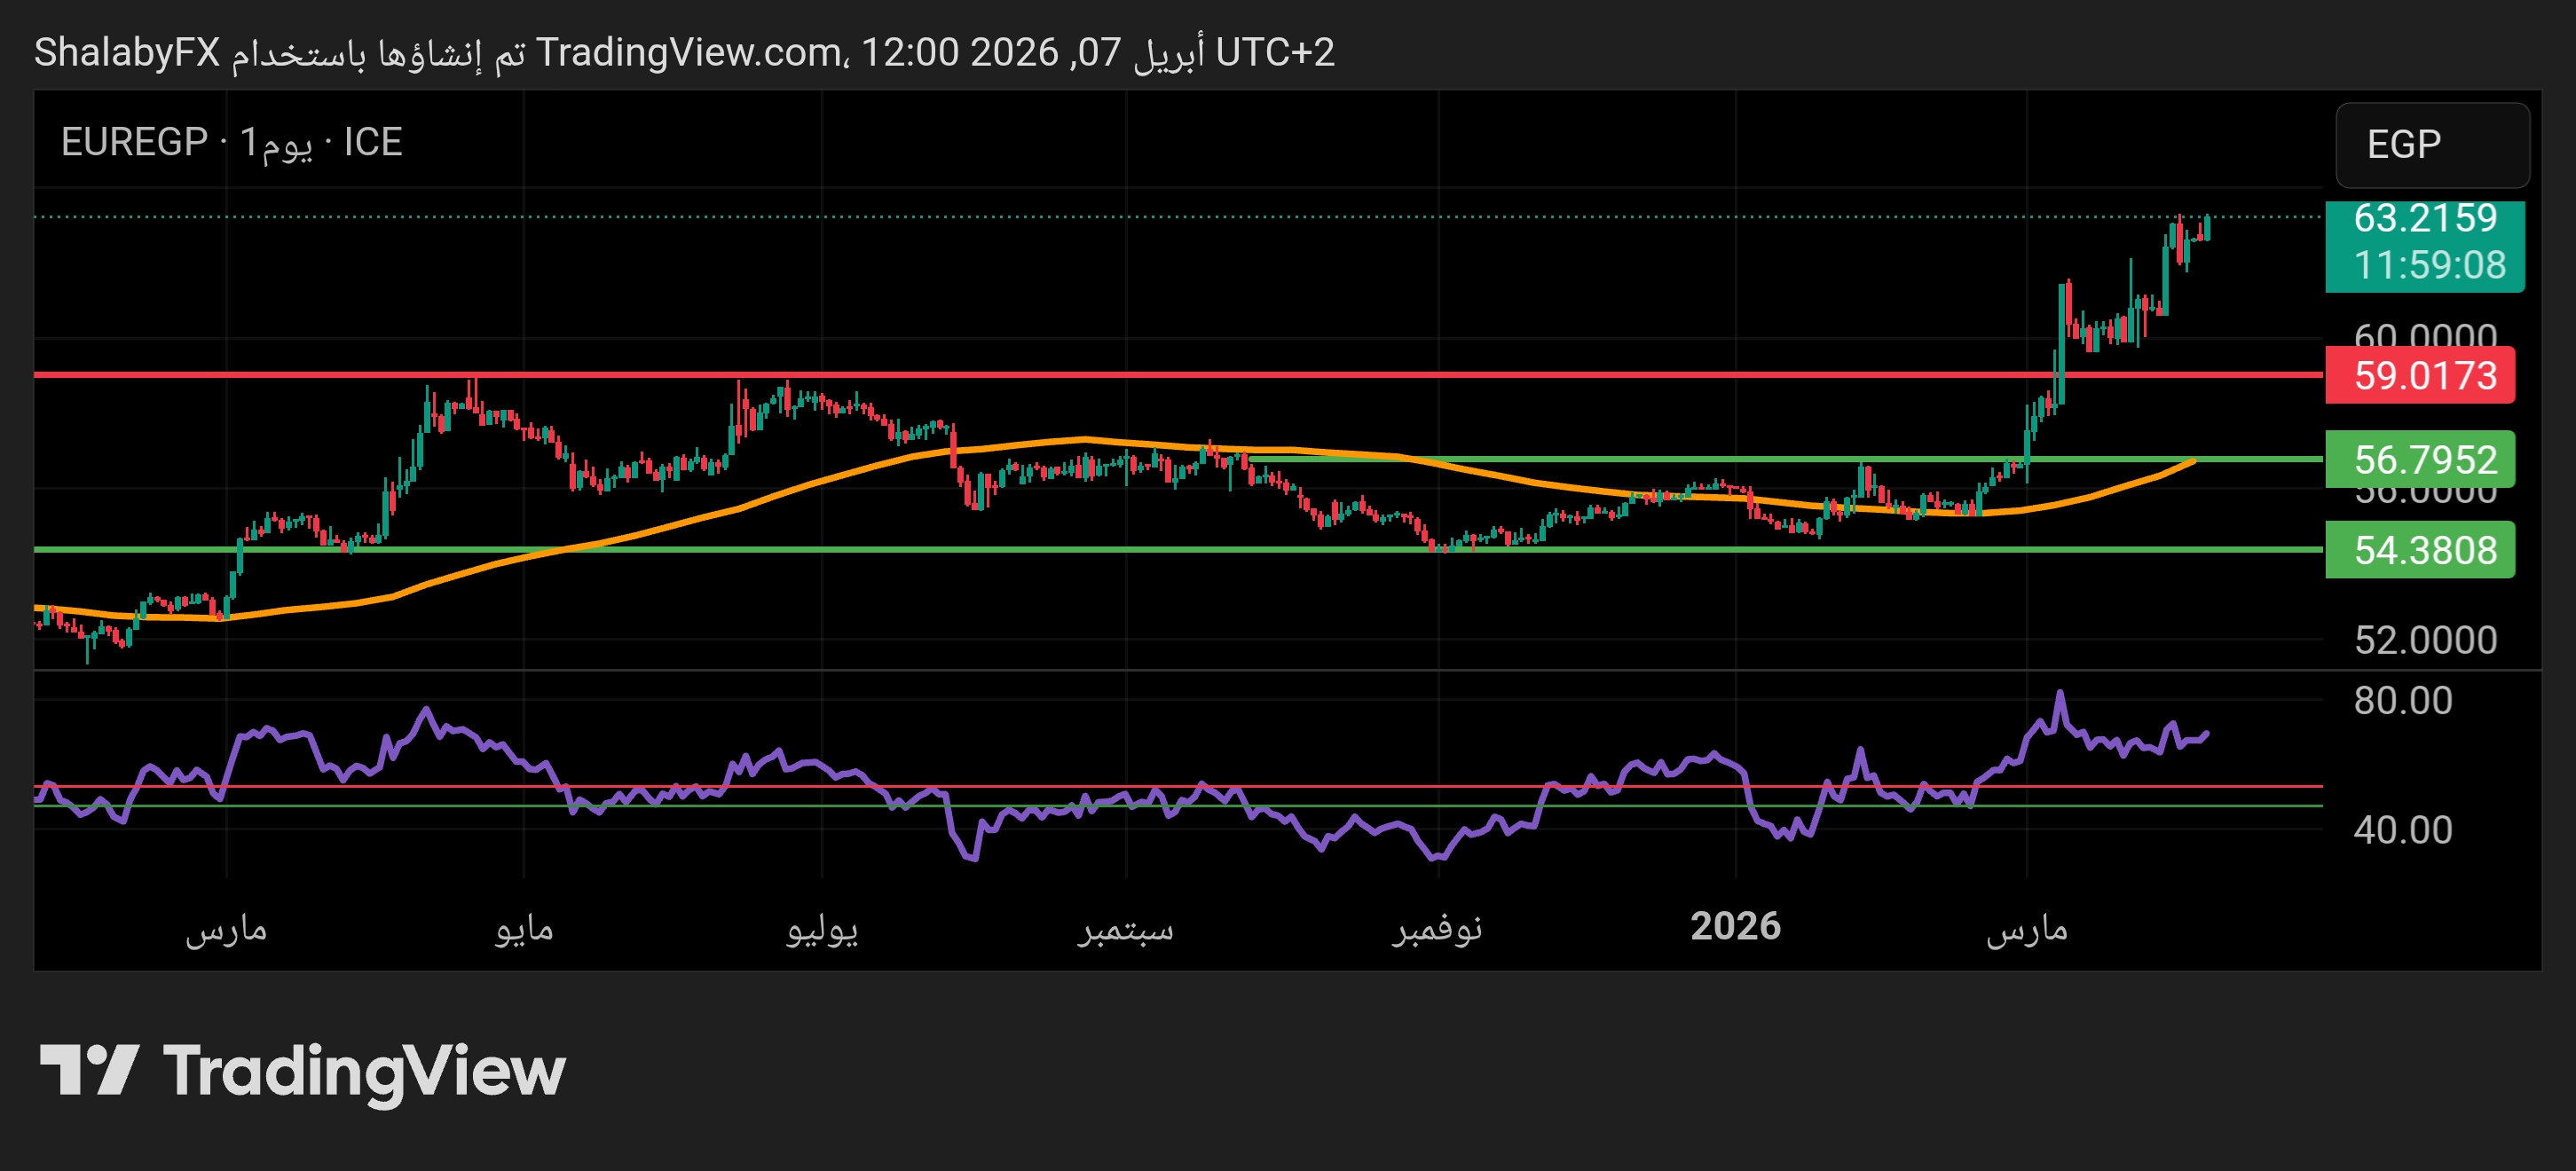2576x1171 pixels.
Task: Click the ShalabyFX author name in header
Action: point(127,52)
